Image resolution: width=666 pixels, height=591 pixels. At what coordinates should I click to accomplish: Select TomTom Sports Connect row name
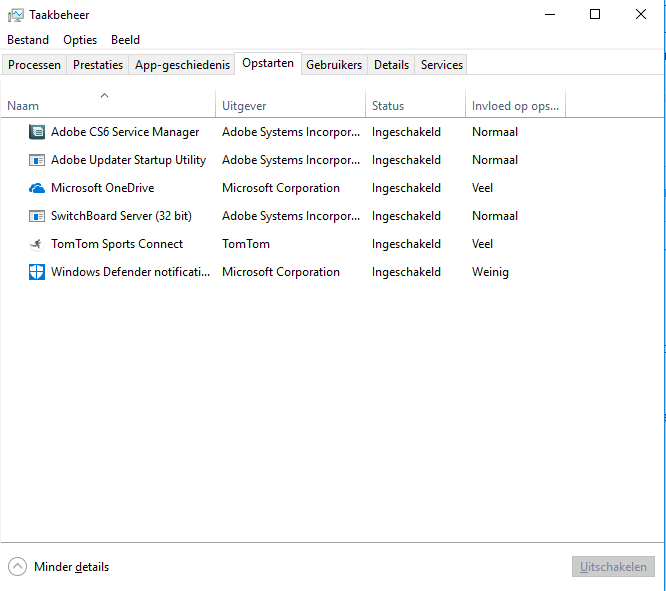click(117, 244)
